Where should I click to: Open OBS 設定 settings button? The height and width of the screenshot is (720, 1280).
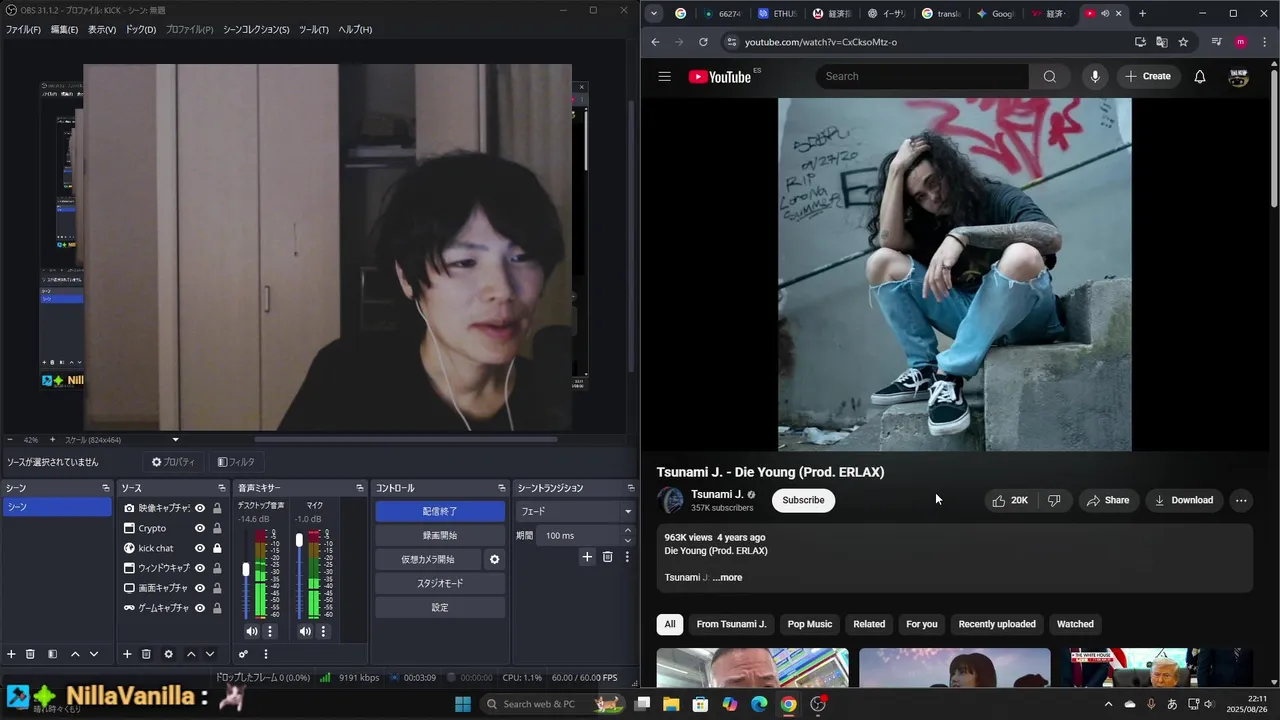click(x=440, y=607)
